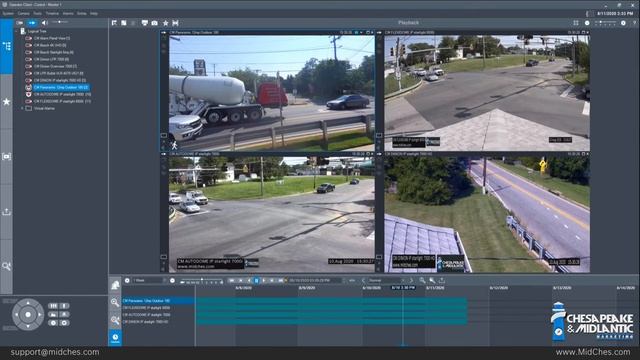Image resolution: width=640 pixels, height=360 pixels.
Task: Click the monitor icon in the top toolbar
Action: pyautogui.click(x=144, y=23)
